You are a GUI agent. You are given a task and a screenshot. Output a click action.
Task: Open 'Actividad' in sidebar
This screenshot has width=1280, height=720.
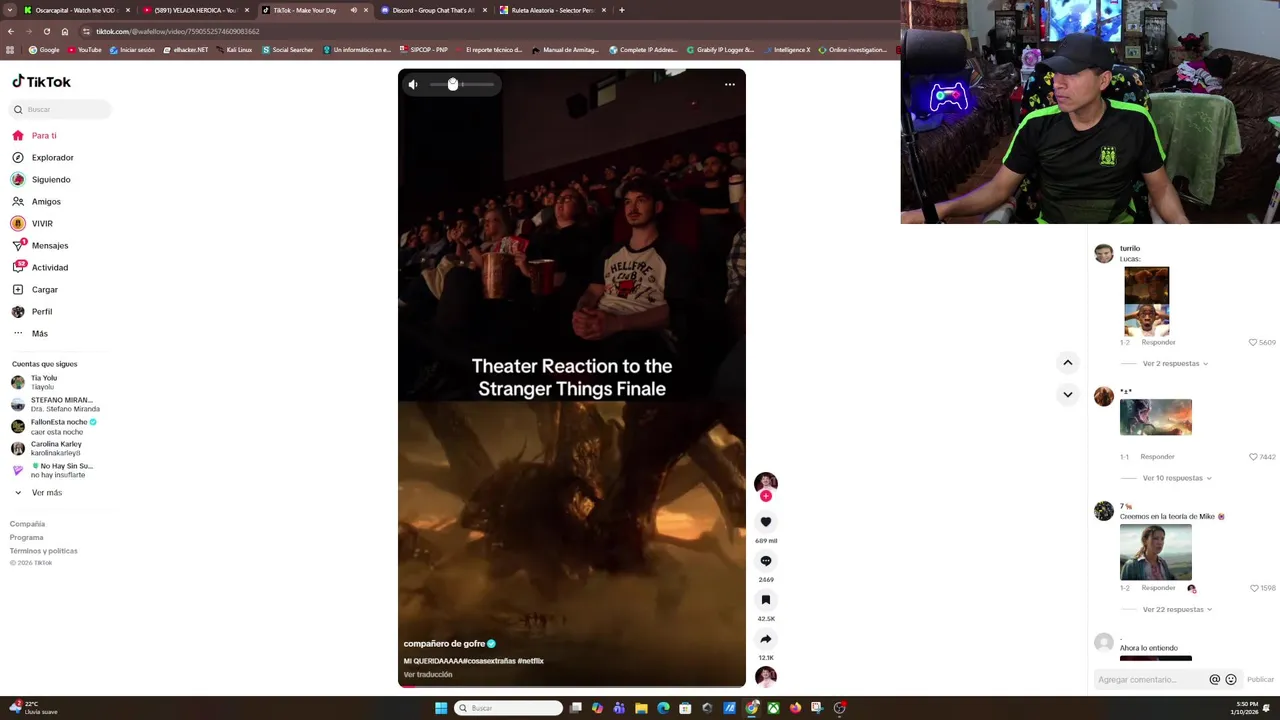coord(40,268)
